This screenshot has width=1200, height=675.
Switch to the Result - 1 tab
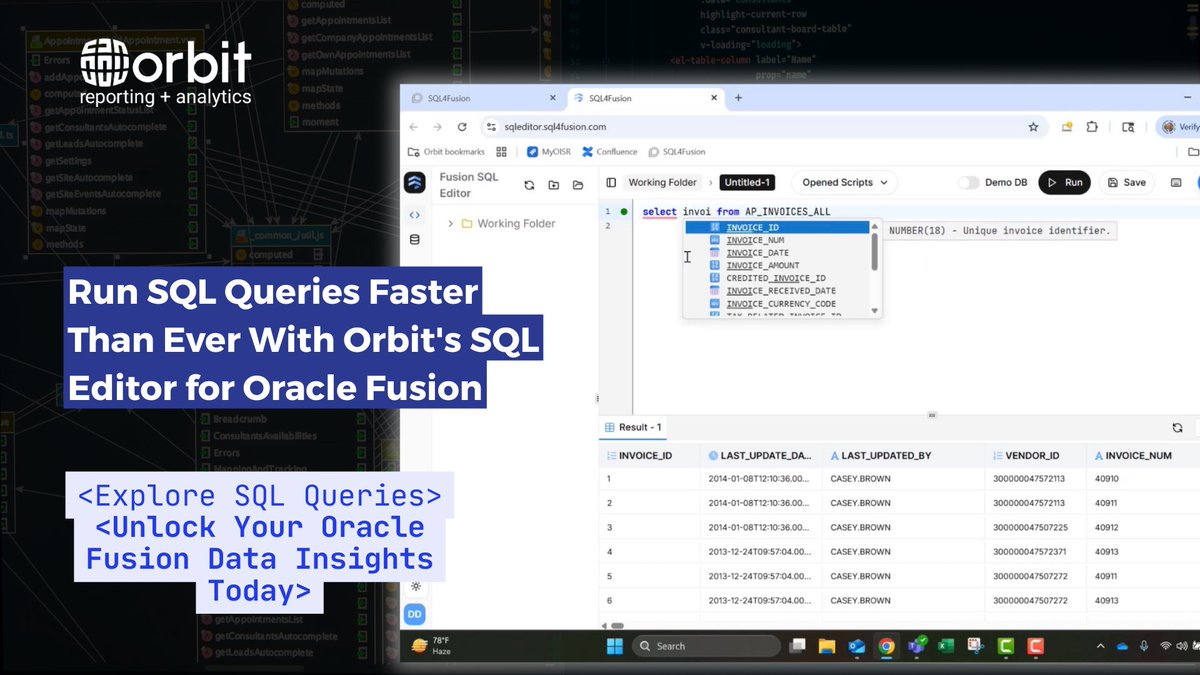tap(633, 427)
